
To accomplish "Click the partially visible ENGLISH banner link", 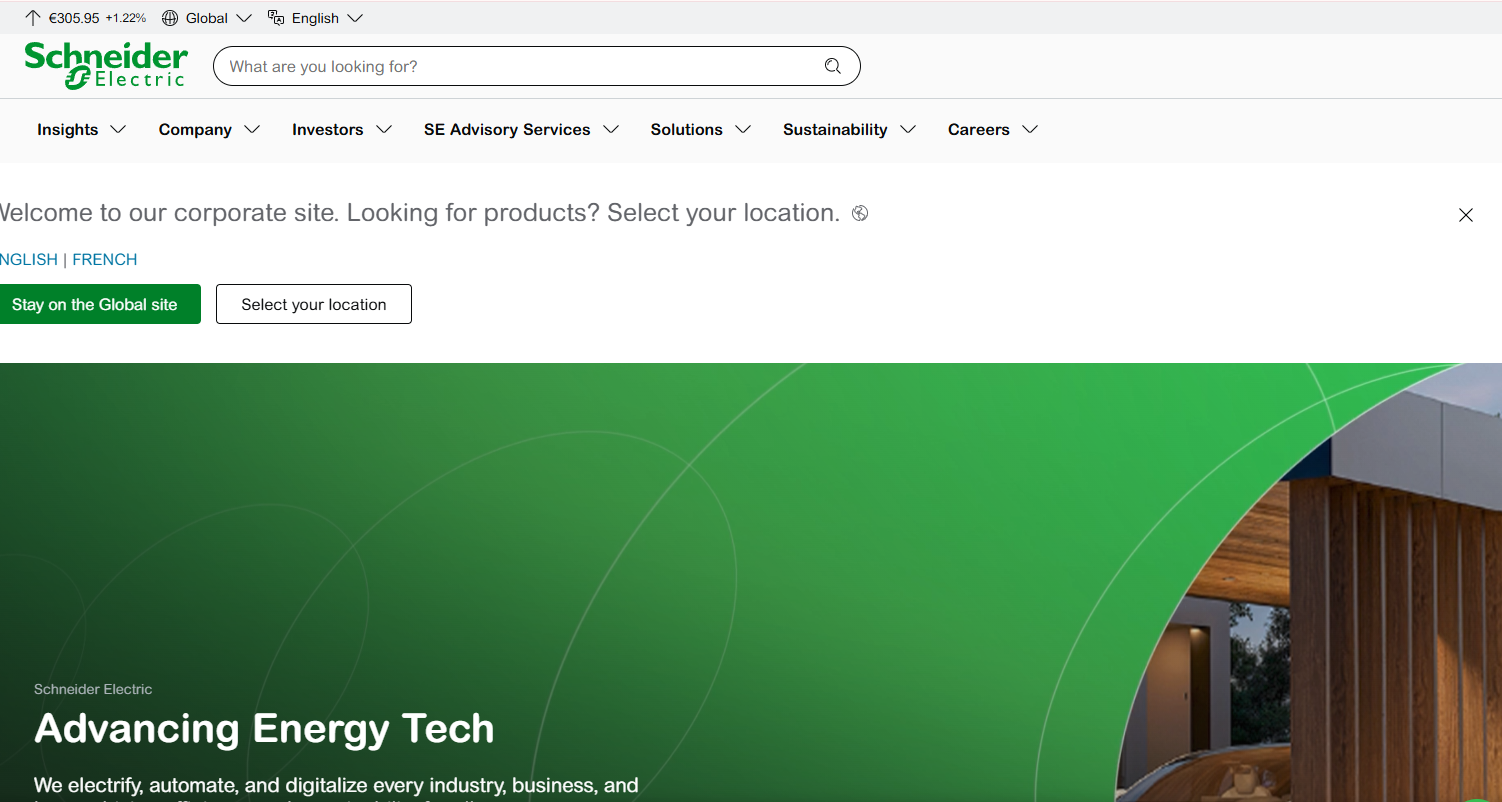I will click(29, 260).
